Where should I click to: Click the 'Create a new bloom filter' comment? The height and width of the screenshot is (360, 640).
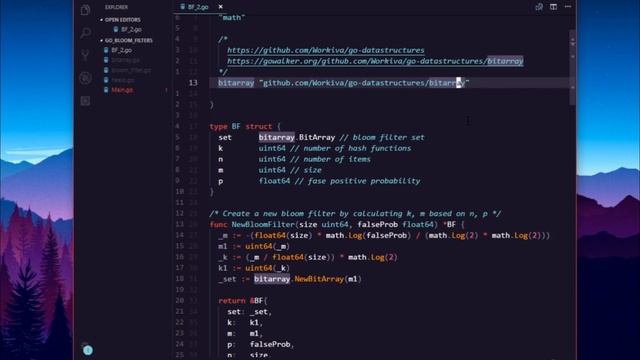coord(355,213)
